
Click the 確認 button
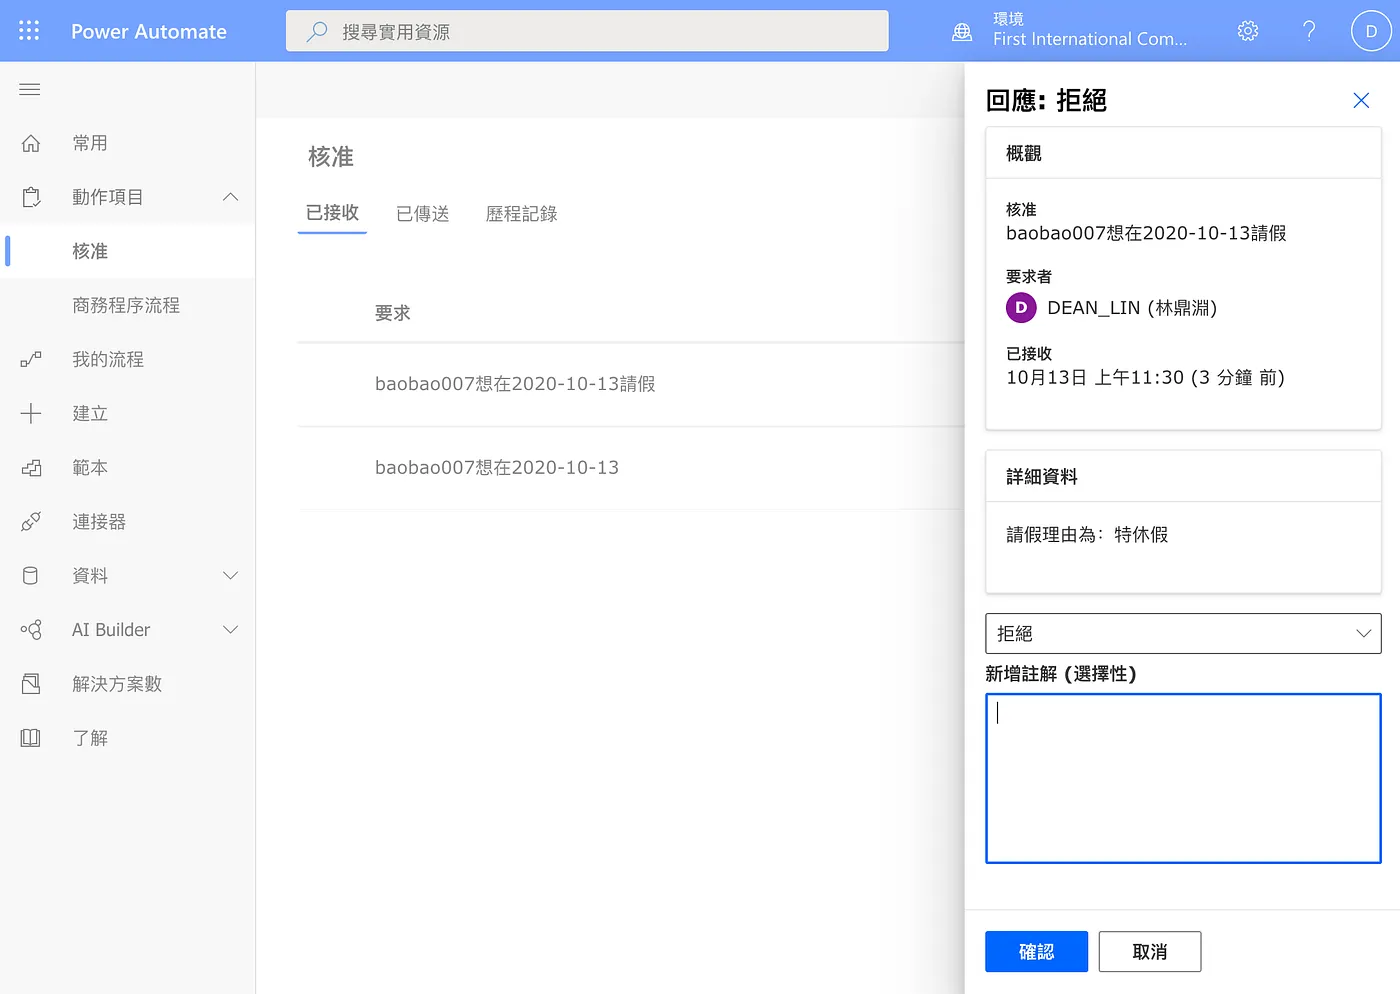point(1036,951)
